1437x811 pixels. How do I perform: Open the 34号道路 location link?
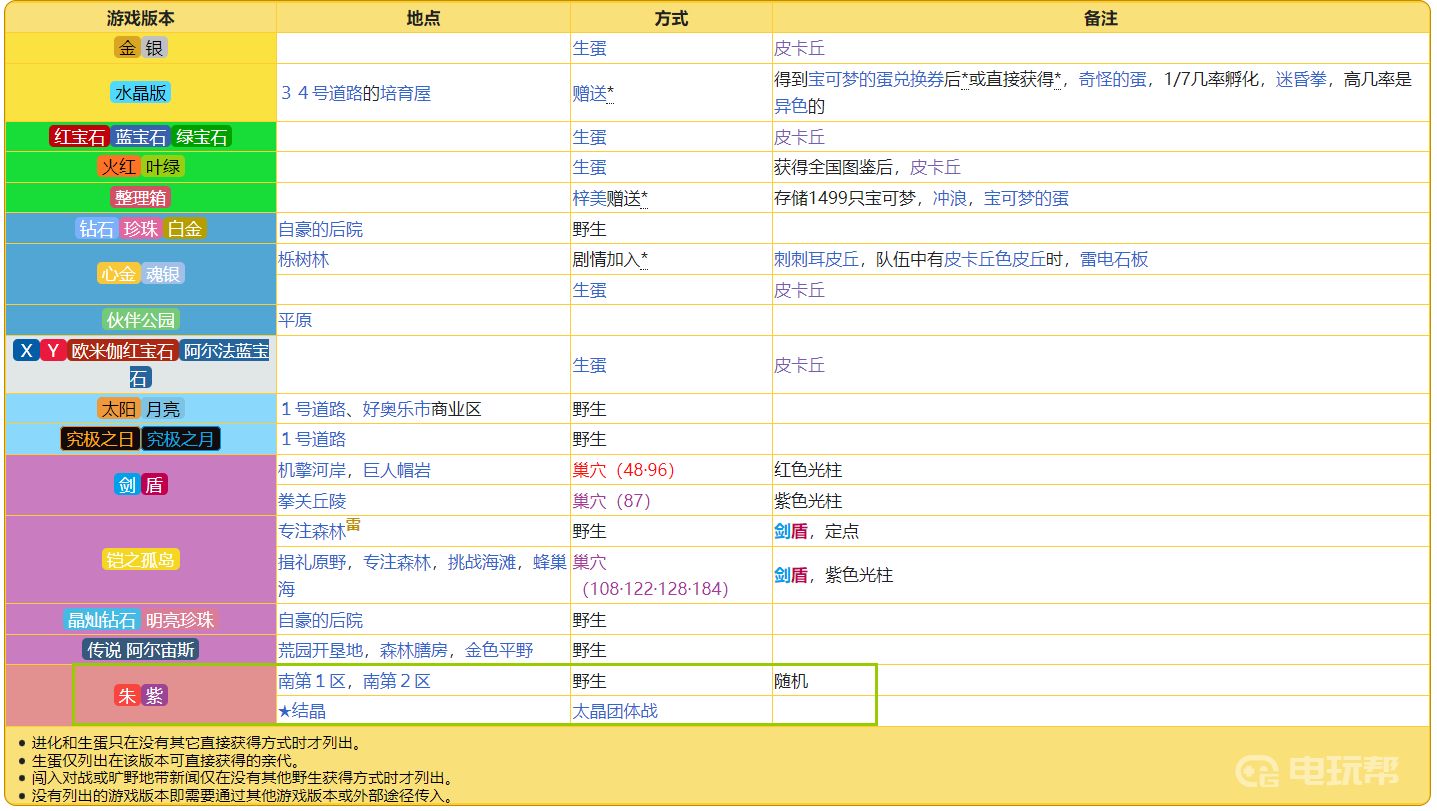pos(321,93)
